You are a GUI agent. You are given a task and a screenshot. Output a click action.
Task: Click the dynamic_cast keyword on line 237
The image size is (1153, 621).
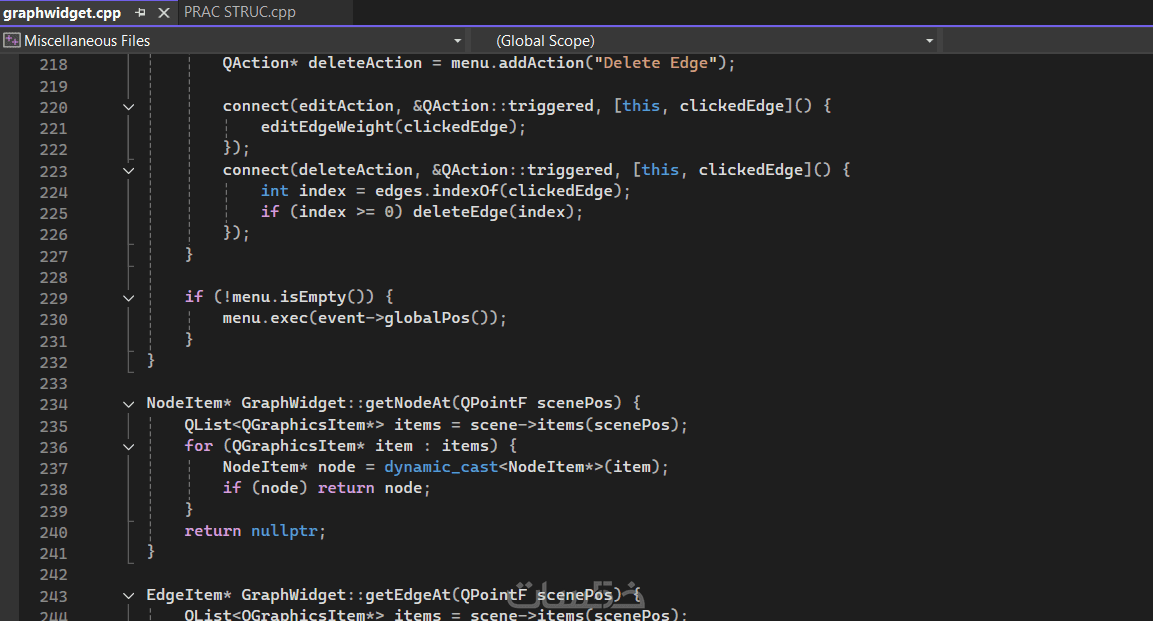click(x=440, y=467)
